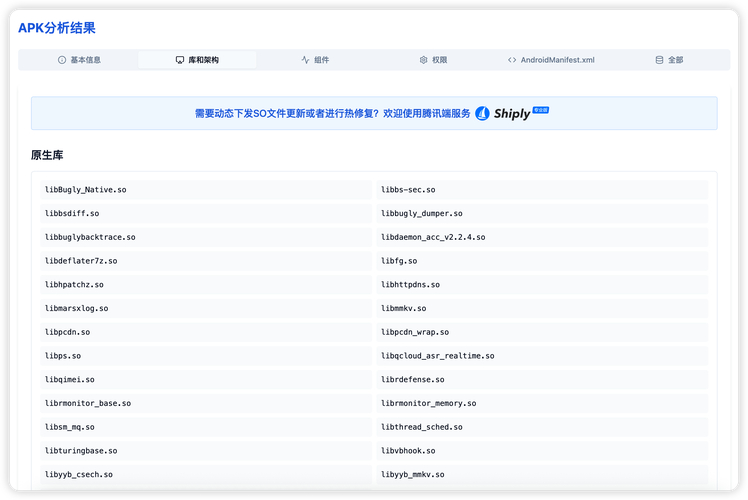The image size is (748, 500).
Task: Click the libdaemon_acc_v2.2.4.so entry
Action: [x=433, y=237]
